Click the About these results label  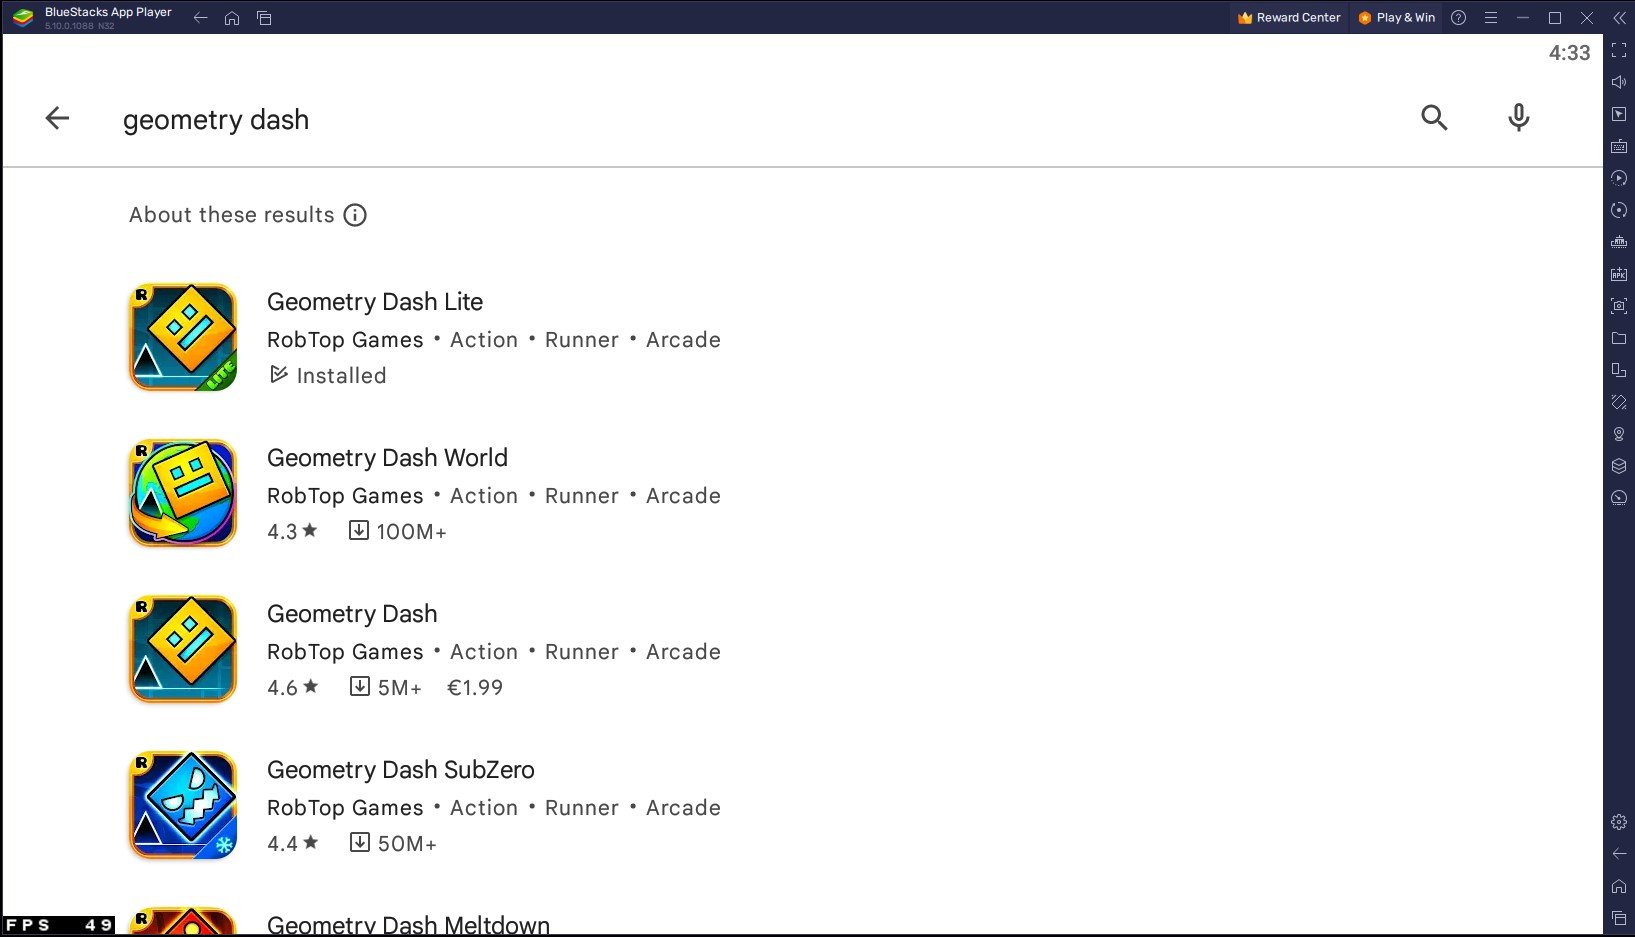point(232,215)
